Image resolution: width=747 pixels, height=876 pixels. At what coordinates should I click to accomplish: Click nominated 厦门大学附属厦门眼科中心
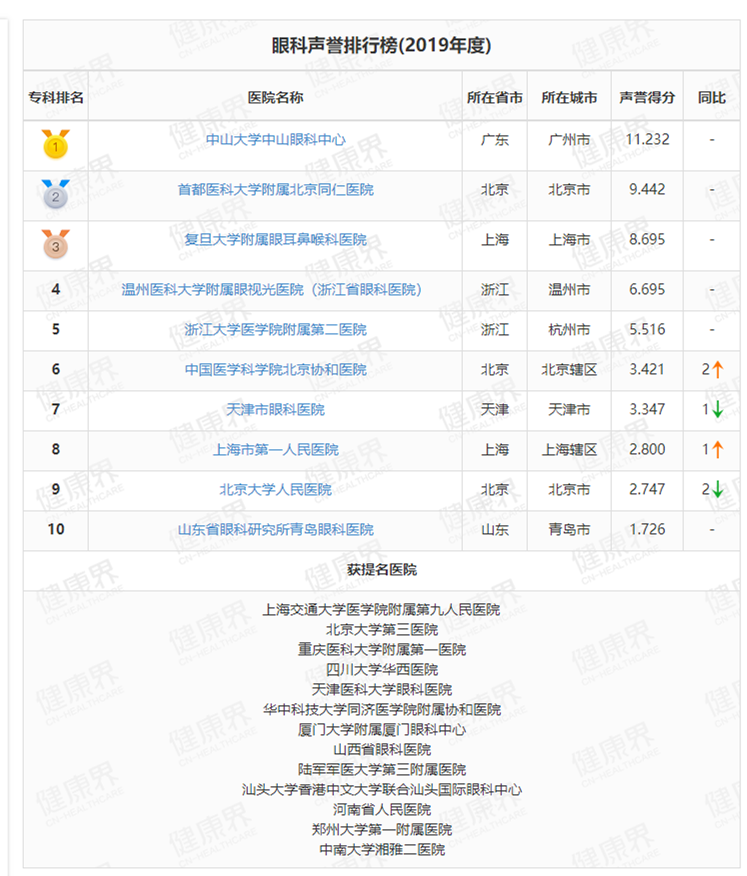(x=382, y=730)
